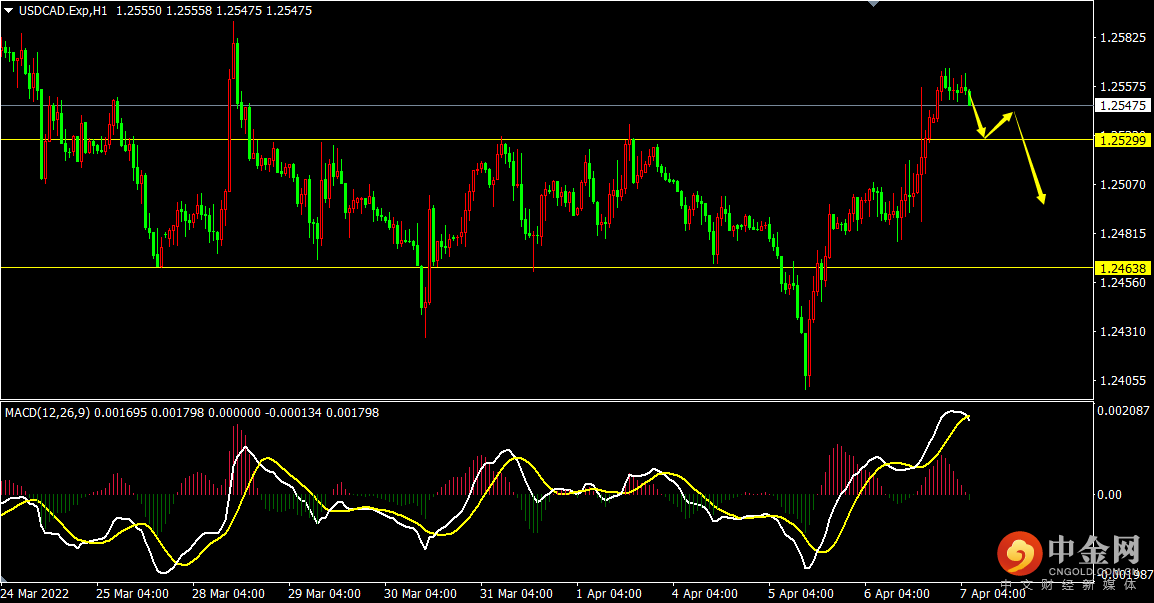The image size is (1154, 603).
Task: Click the chart shift triangle on top edge
Action: pos(875,4)
